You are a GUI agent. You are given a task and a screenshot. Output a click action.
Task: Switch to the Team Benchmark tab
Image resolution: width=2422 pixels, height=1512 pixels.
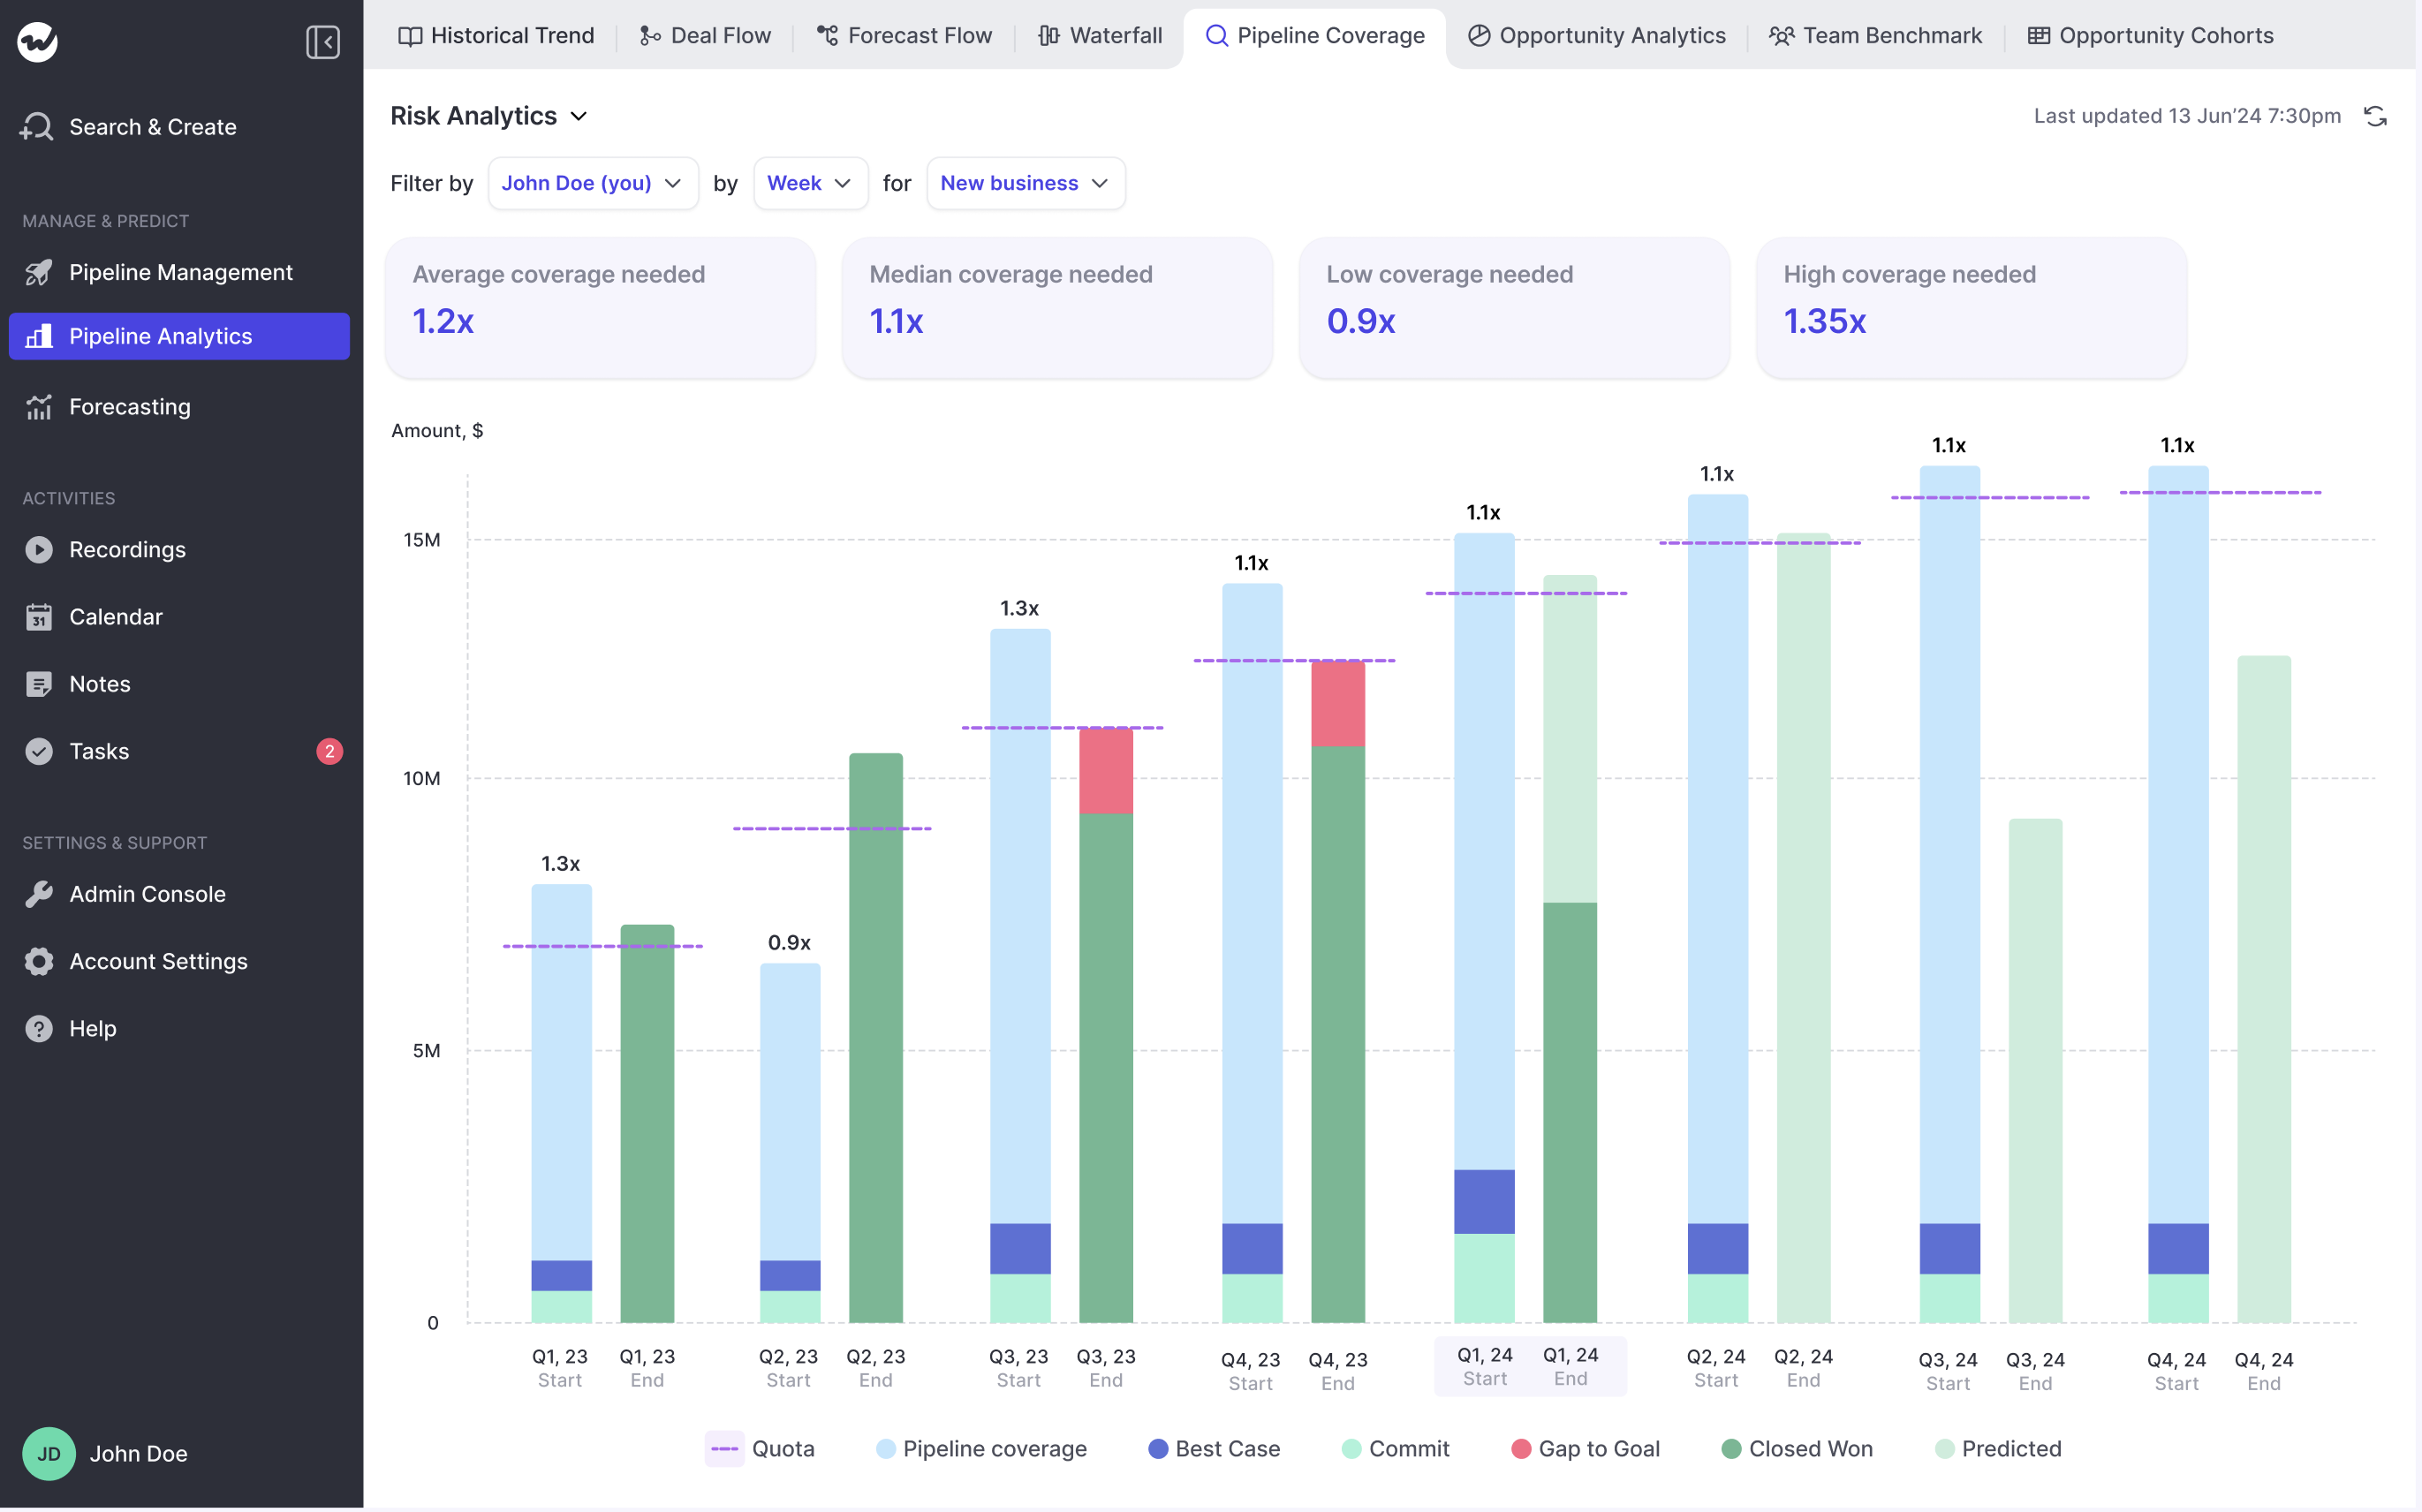click(1875, 36)
